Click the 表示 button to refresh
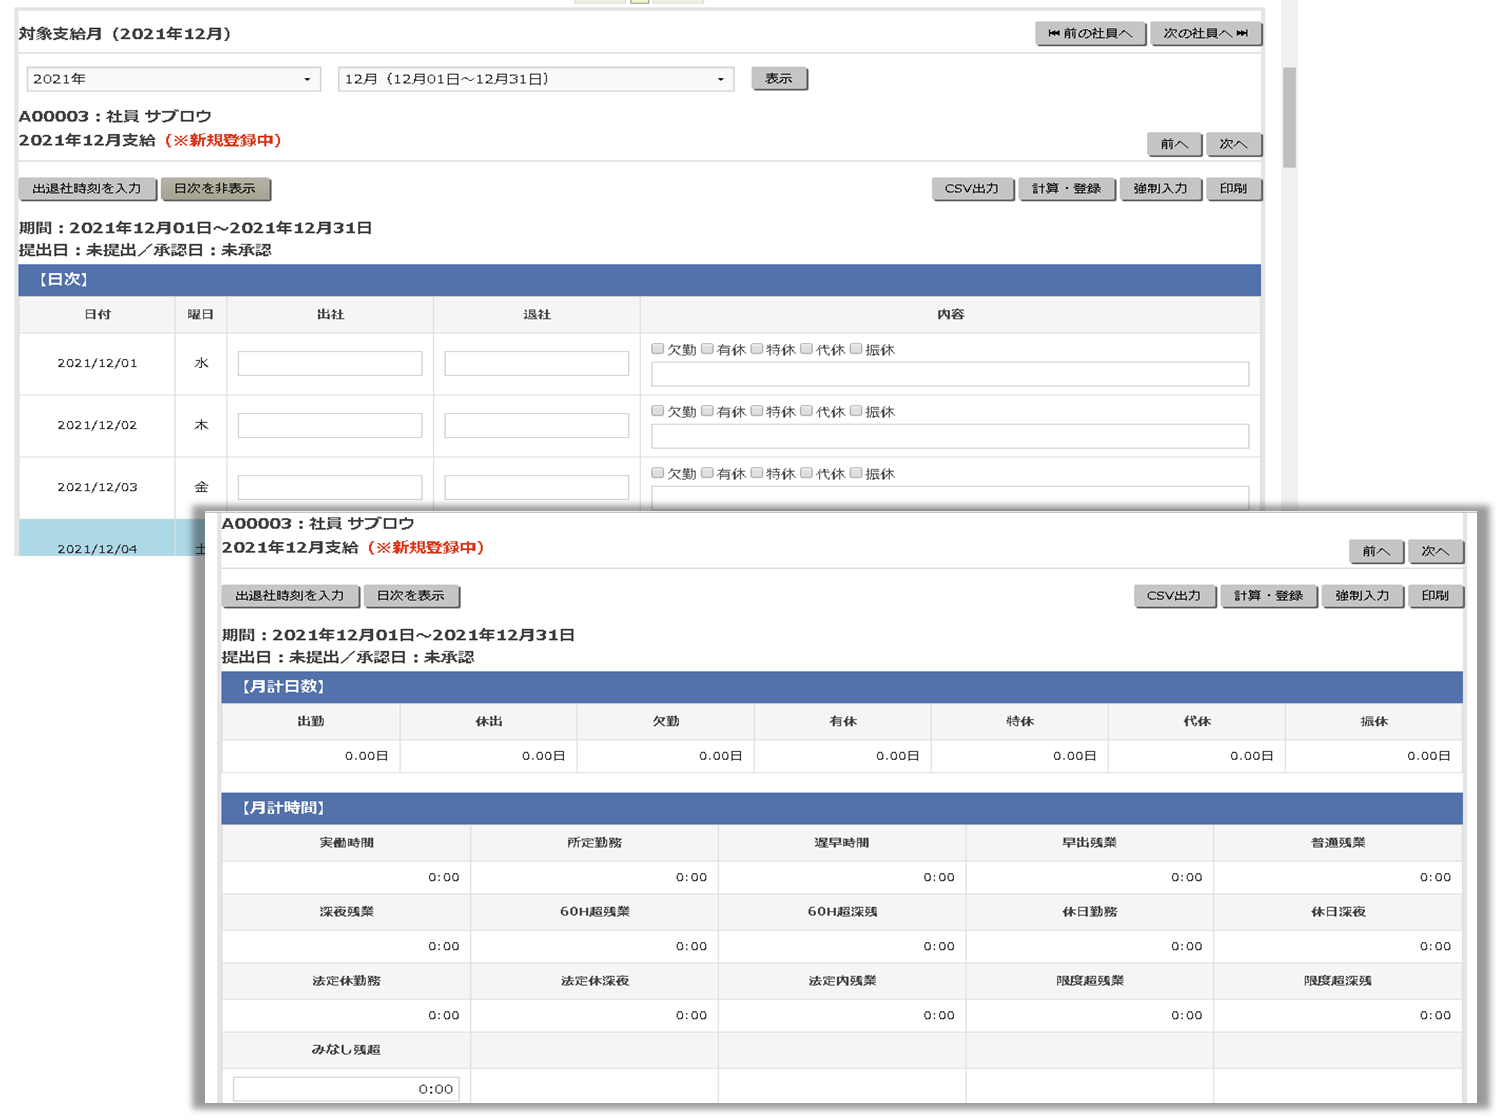This screenshot has width=1501, height=1120. [779, 78]
